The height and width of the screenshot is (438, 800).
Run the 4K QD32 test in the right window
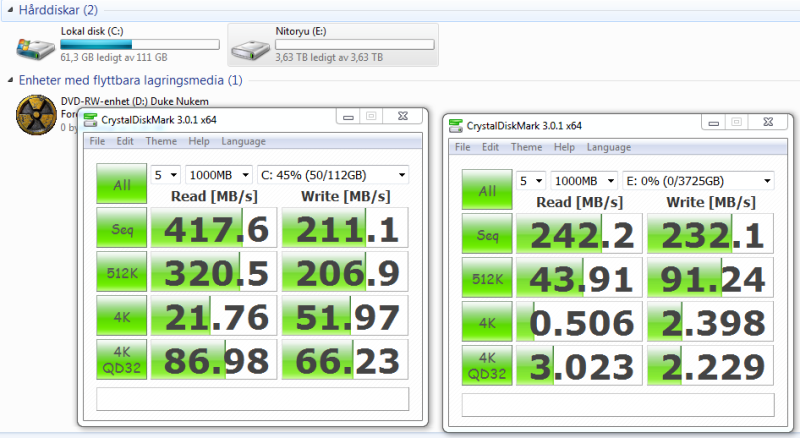pos(487,366)
